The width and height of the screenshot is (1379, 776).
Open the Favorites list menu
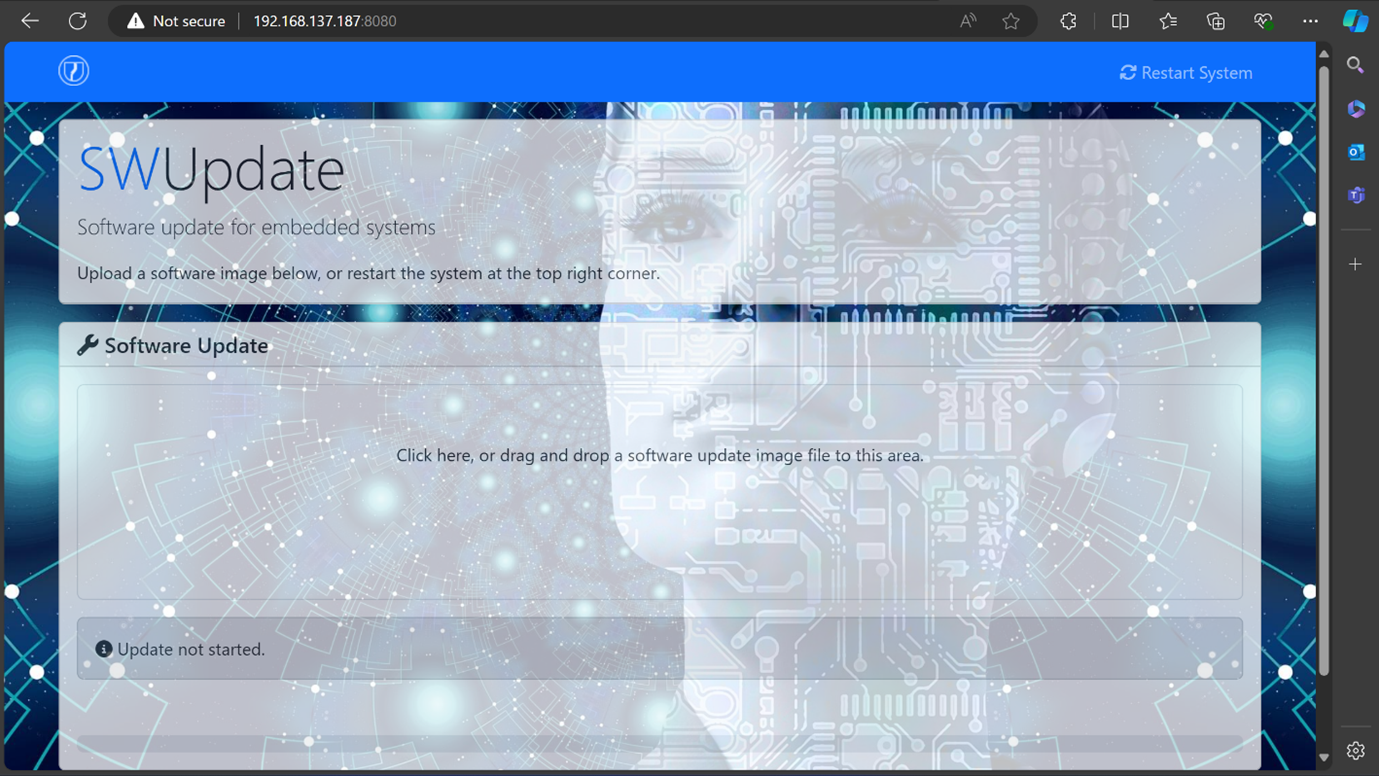[x=1167, y=20]
